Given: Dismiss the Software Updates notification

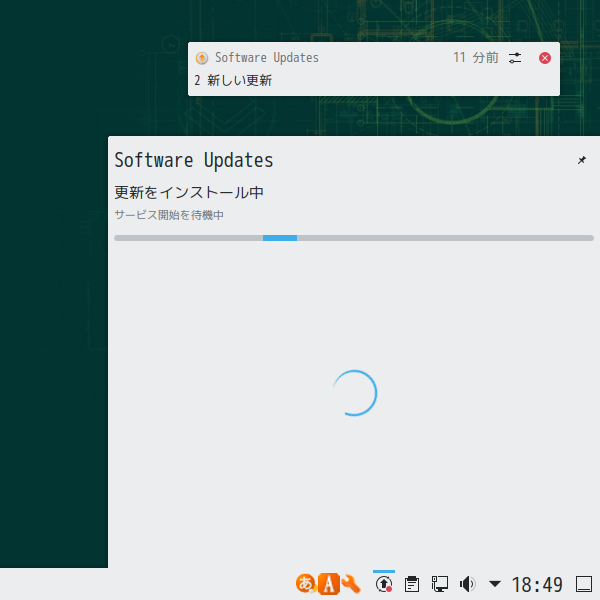Looking at the screenshot, I should tap(545, 58).
